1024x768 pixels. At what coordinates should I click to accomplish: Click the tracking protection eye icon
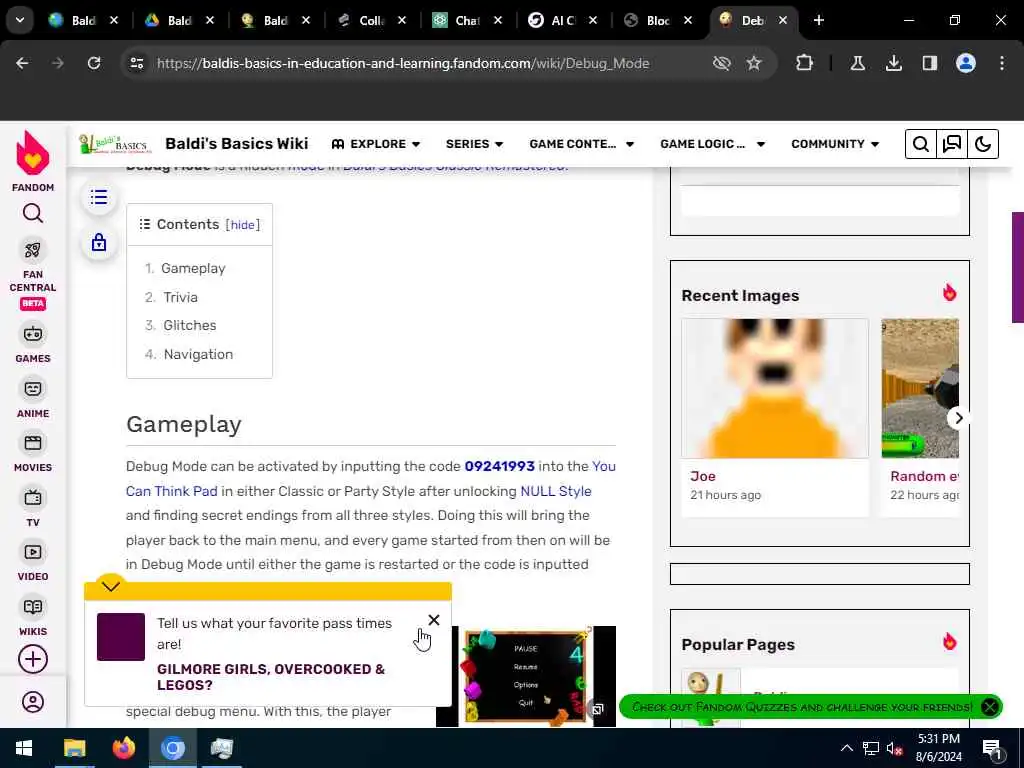point(721,63)
